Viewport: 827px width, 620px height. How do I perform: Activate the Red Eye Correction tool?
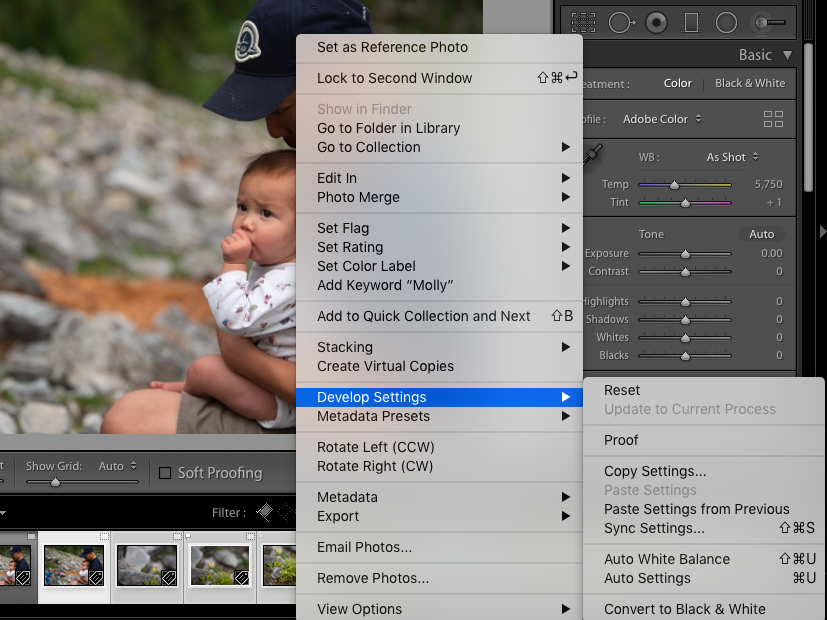[656, 22]
